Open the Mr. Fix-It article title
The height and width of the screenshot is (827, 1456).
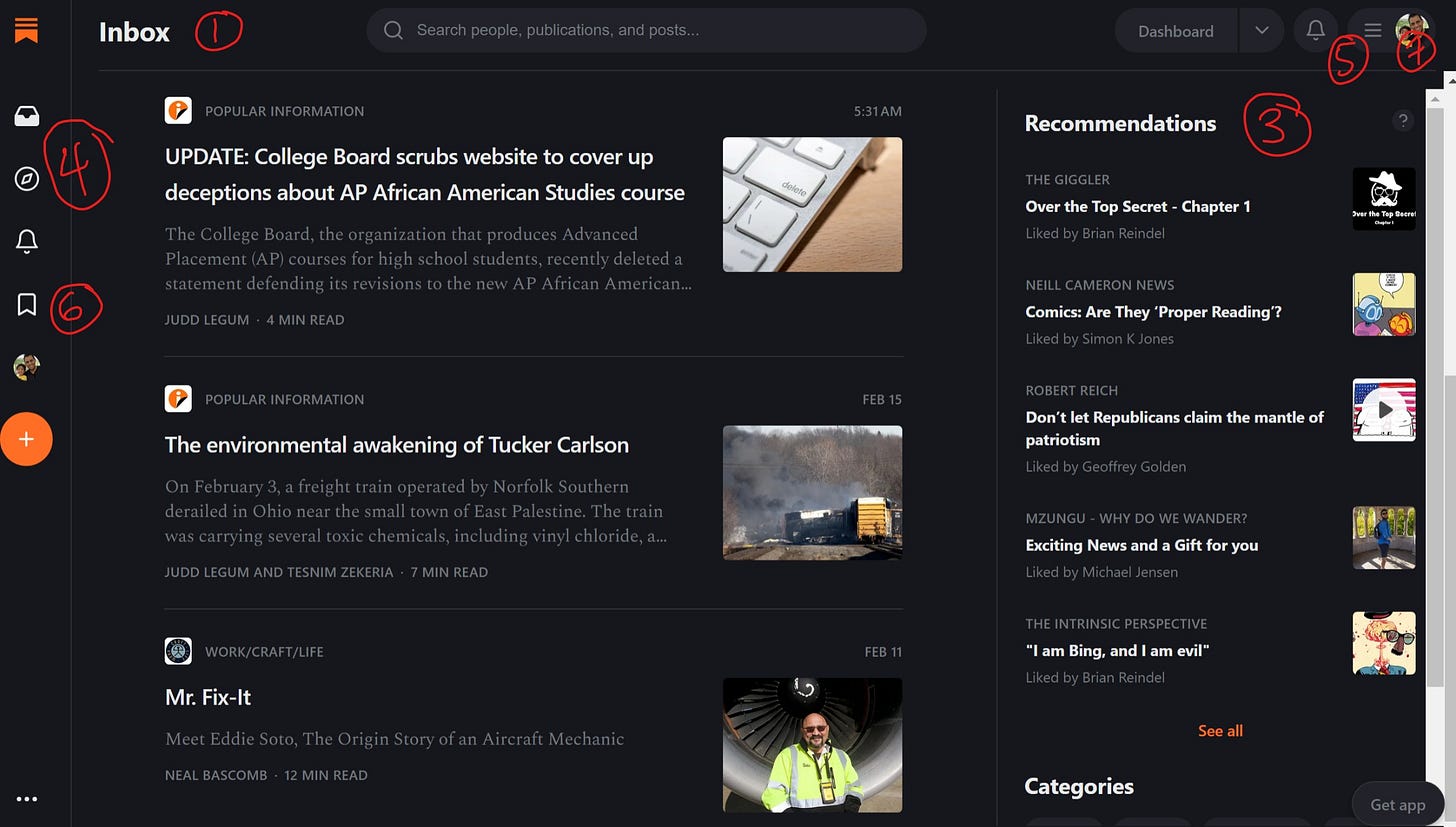[x=208, y=696]
